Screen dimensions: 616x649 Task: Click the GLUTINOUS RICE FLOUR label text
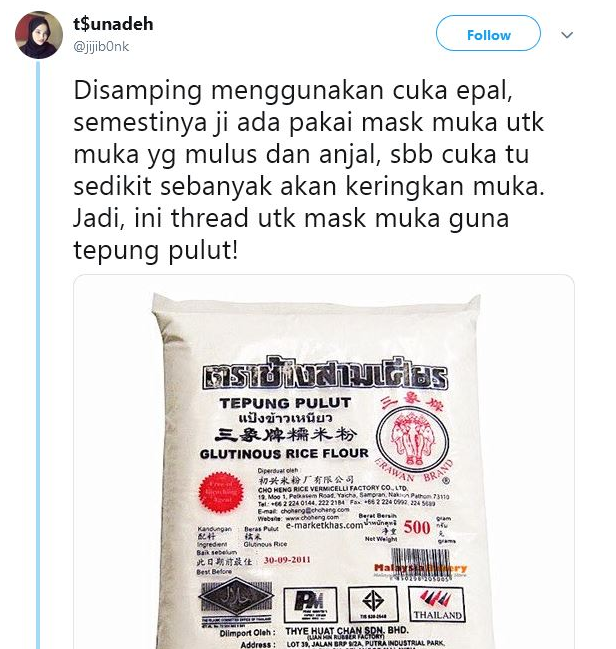click(284, 454)
